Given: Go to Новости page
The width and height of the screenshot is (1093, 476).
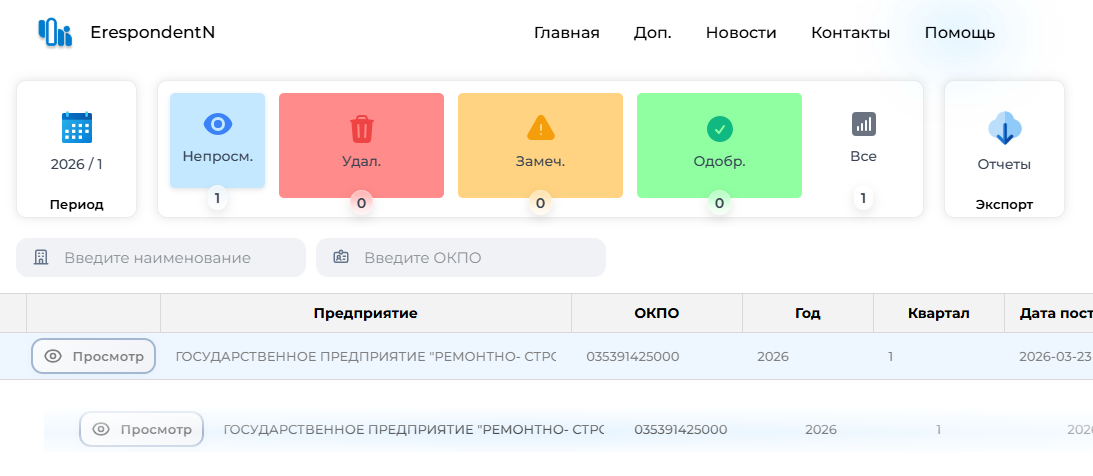Looking at the screenshot, I should pyautogui.click(x=741, y=33).
